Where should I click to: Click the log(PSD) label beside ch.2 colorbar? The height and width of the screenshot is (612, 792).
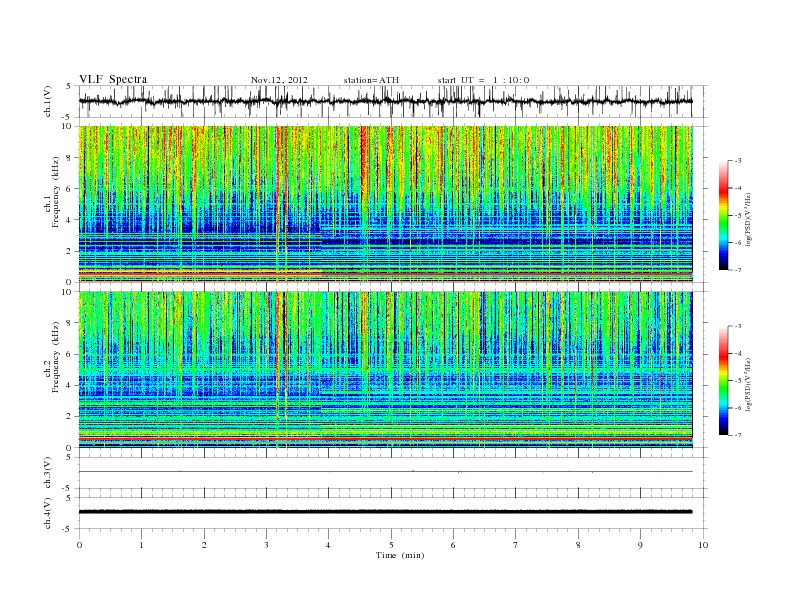coord(748,384)
